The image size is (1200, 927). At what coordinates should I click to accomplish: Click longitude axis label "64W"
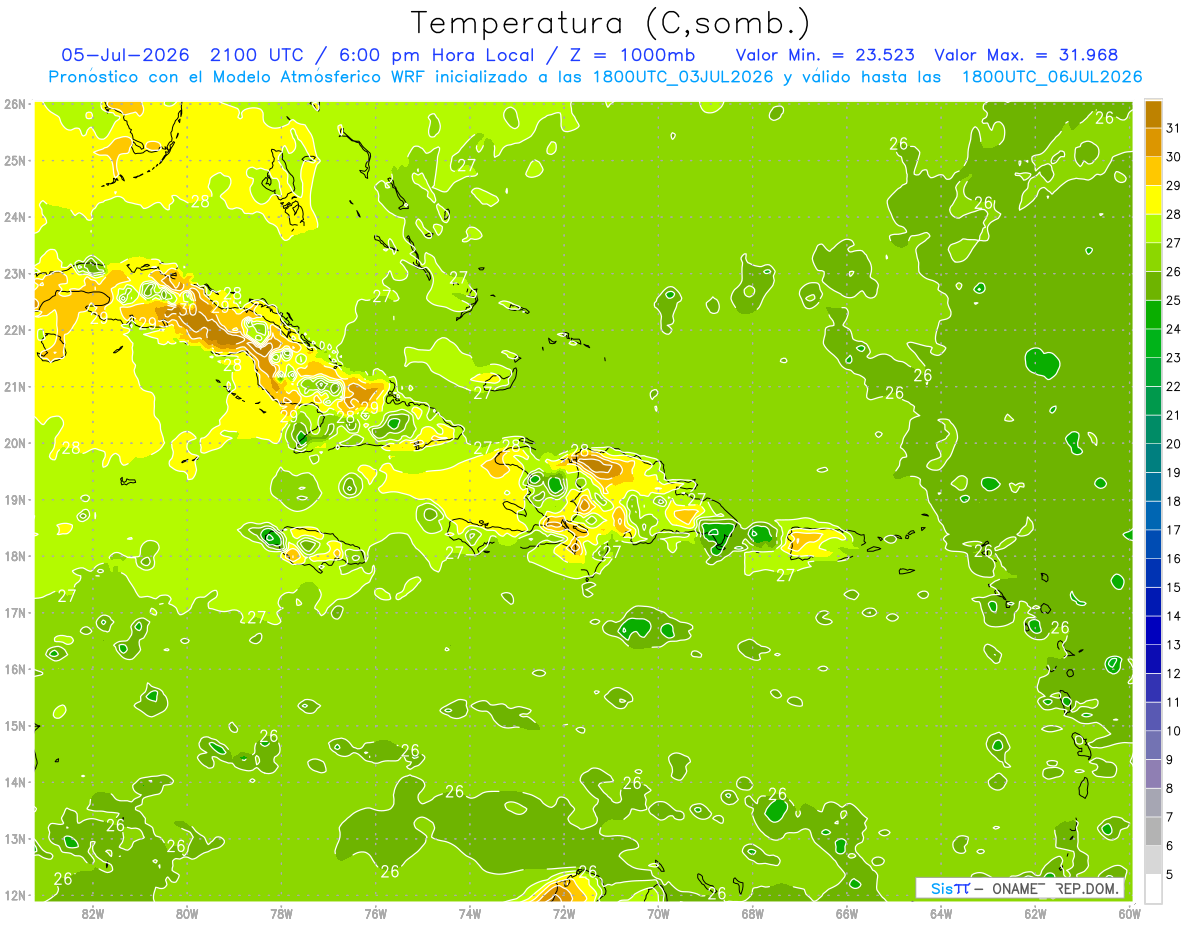coord(941,913)
